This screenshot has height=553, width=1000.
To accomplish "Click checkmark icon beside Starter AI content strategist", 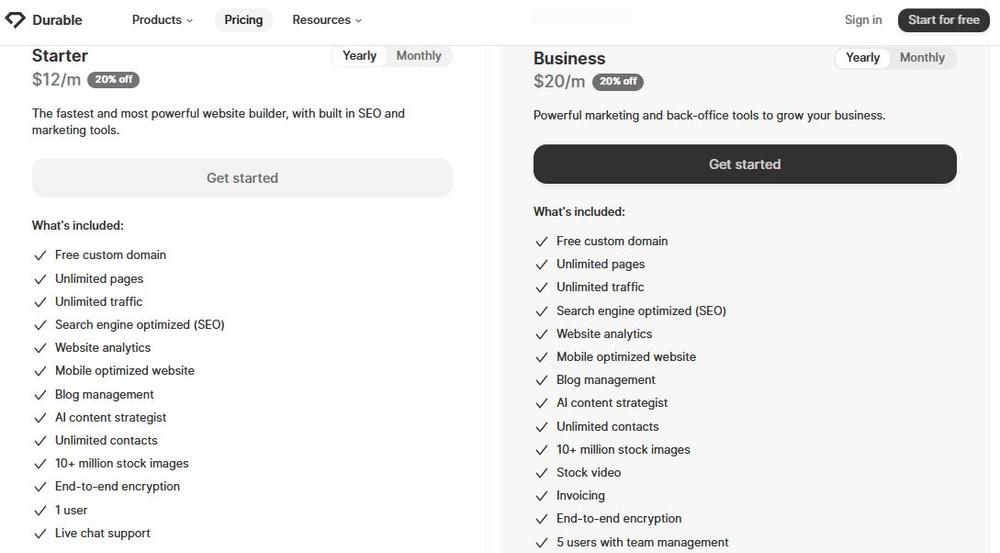I will coord(40,418).
